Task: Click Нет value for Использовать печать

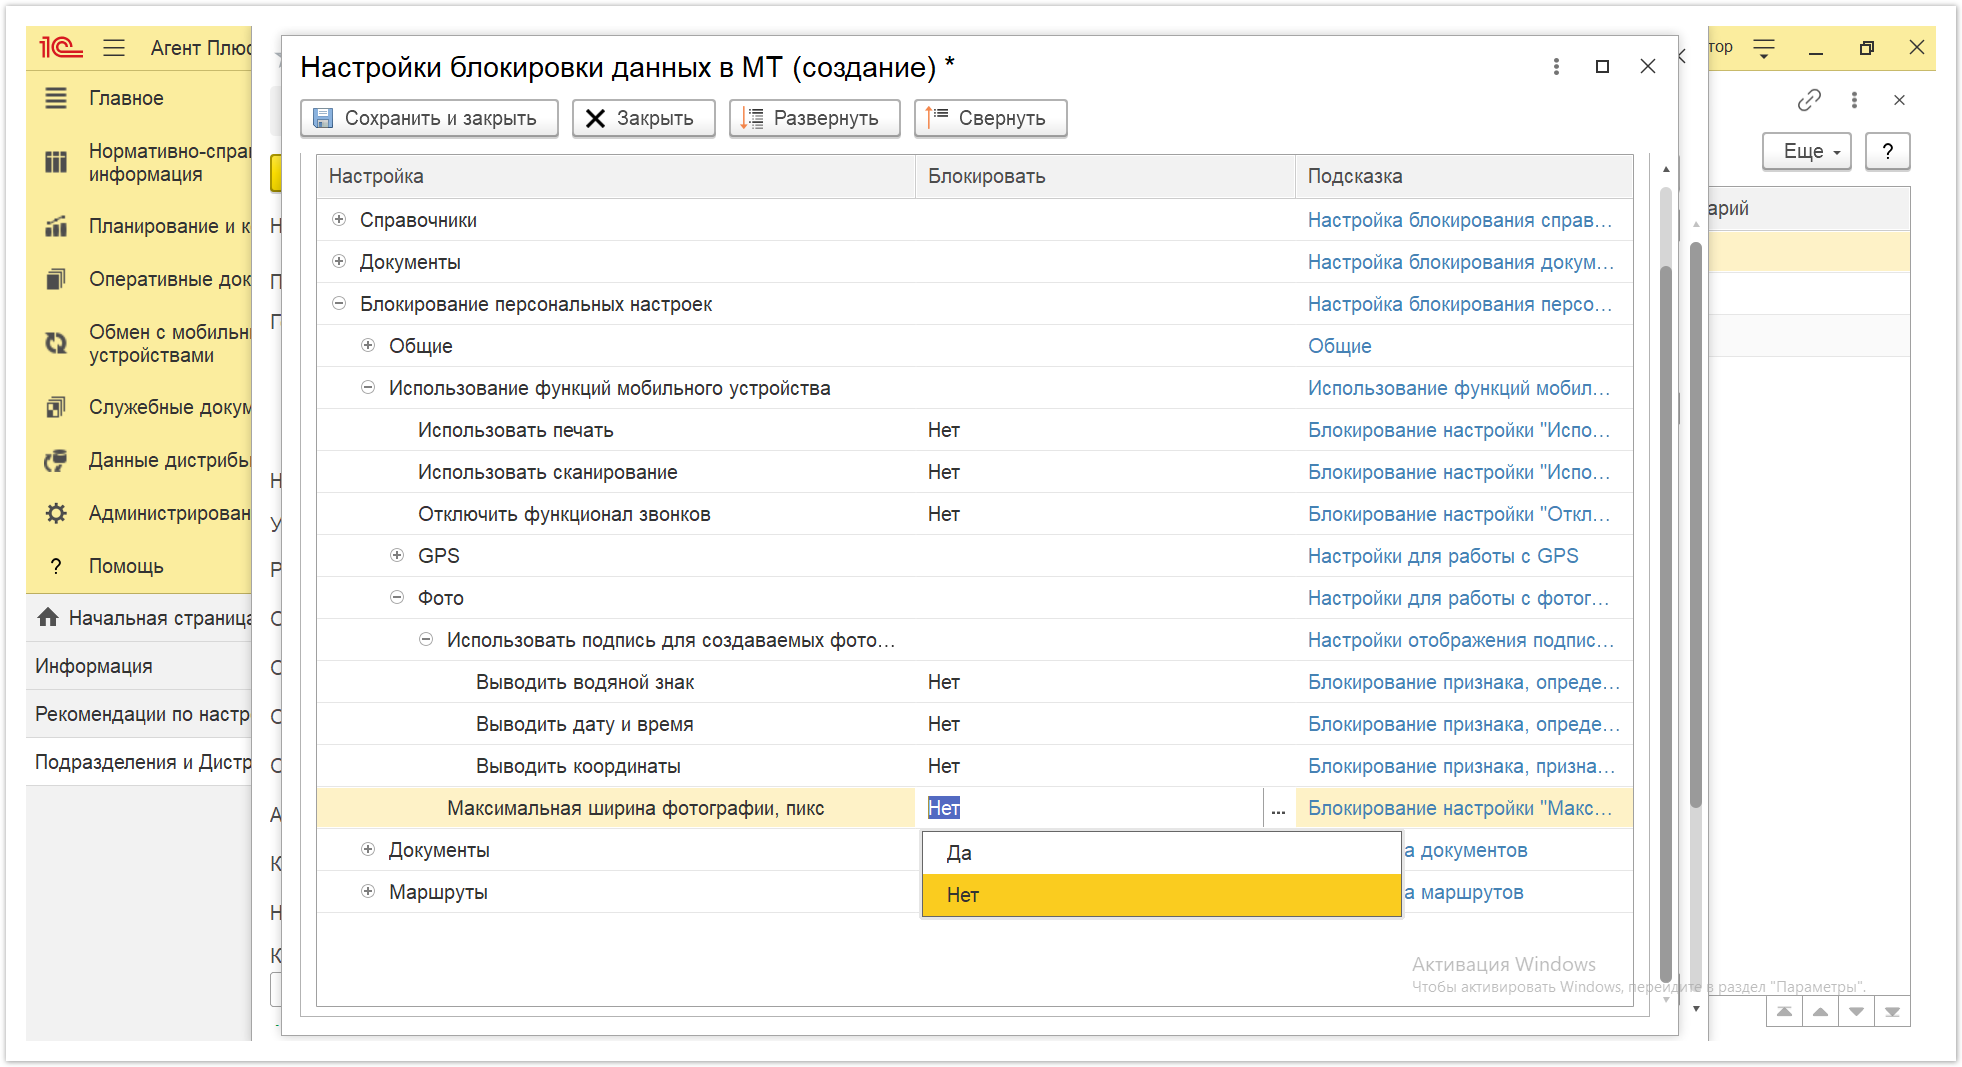Action: tap(944, 430)
